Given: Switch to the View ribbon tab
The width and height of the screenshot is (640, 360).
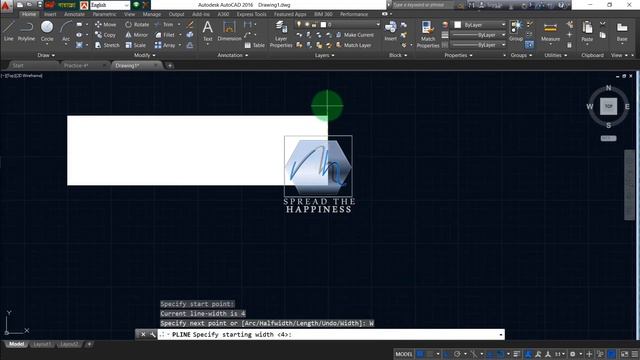Looking at the screenshot, I should coord(129,14).
